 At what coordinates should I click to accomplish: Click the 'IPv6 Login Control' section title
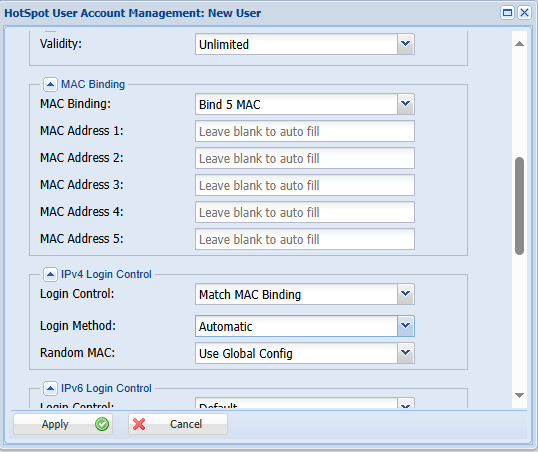pos(106,389)
